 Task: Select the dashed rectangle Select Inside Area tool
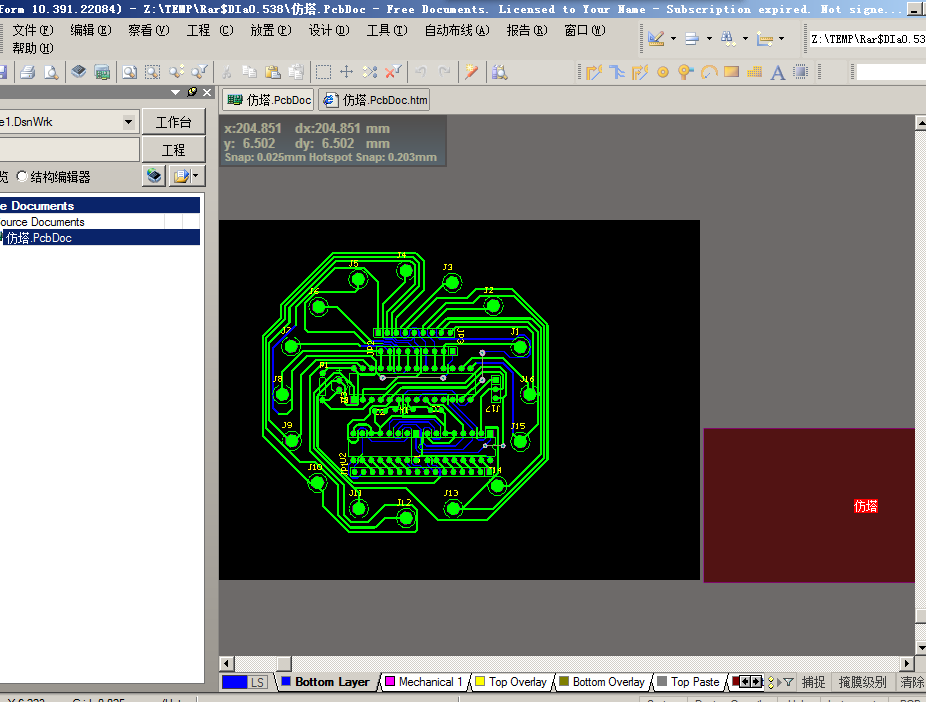coord(323,72)
